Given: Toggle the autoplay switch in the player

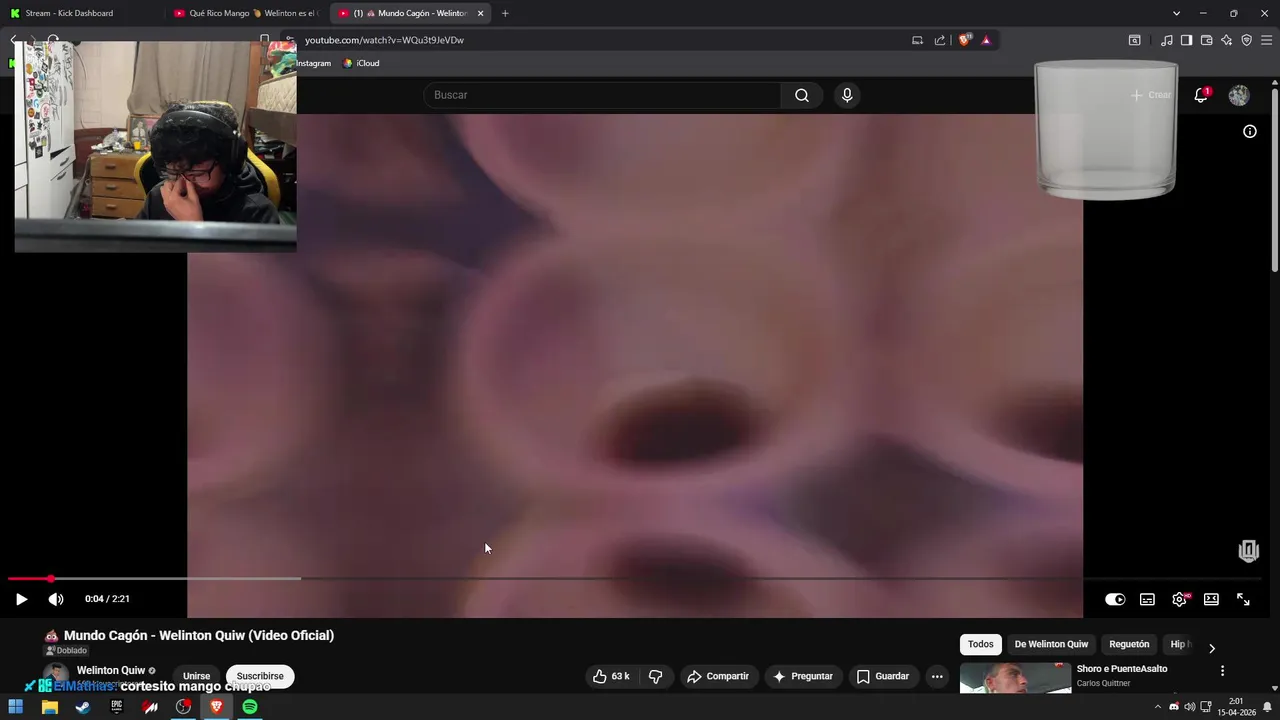Looking at the screenshot, I should (x=1115, y=599).
